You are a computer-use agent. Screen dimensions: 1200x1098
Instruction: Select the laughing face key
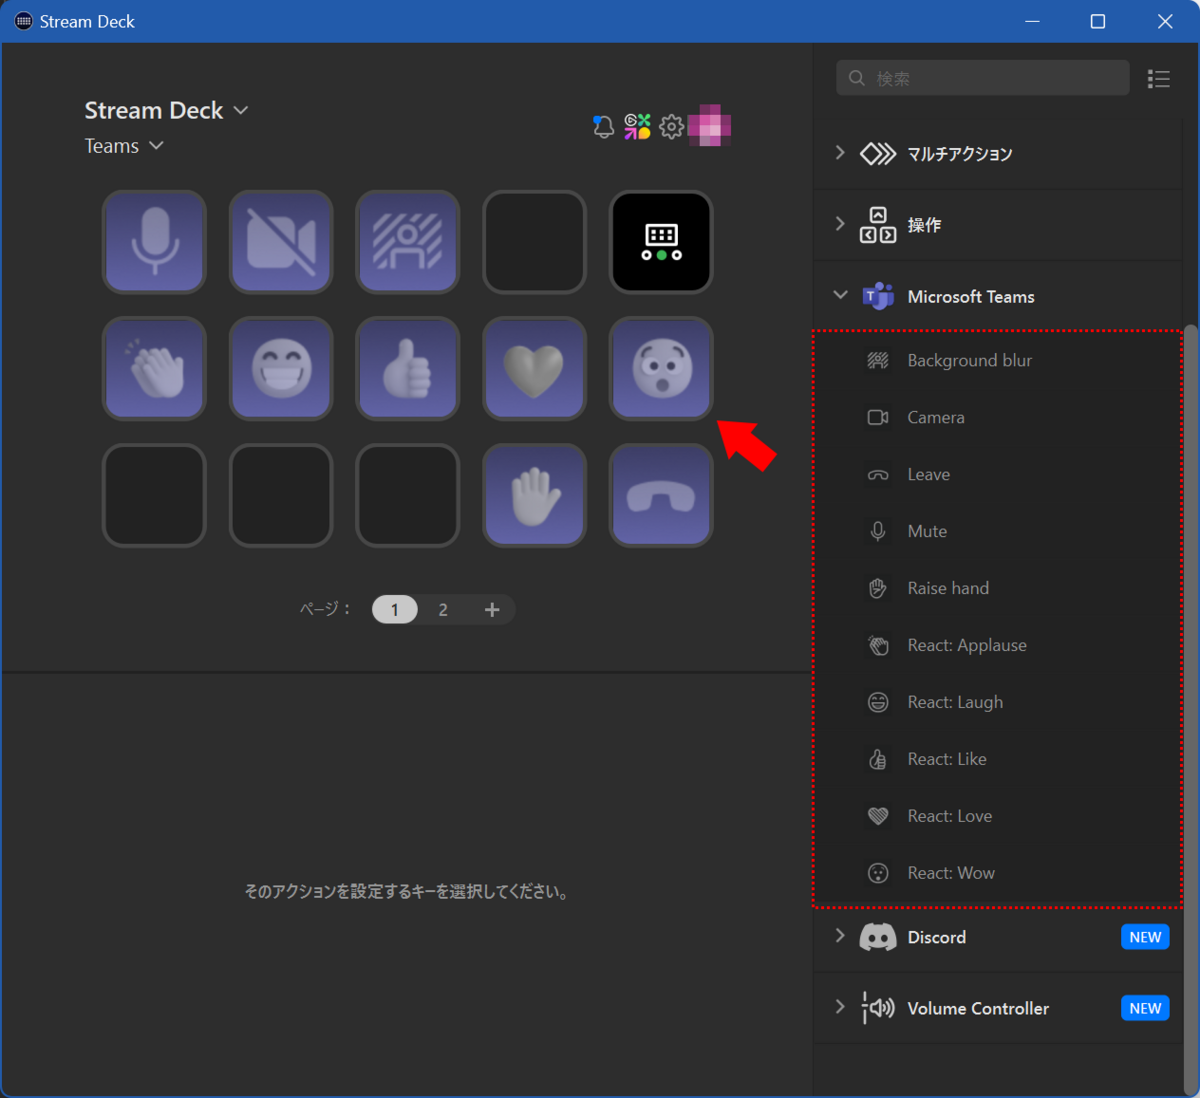pos(281,368)
